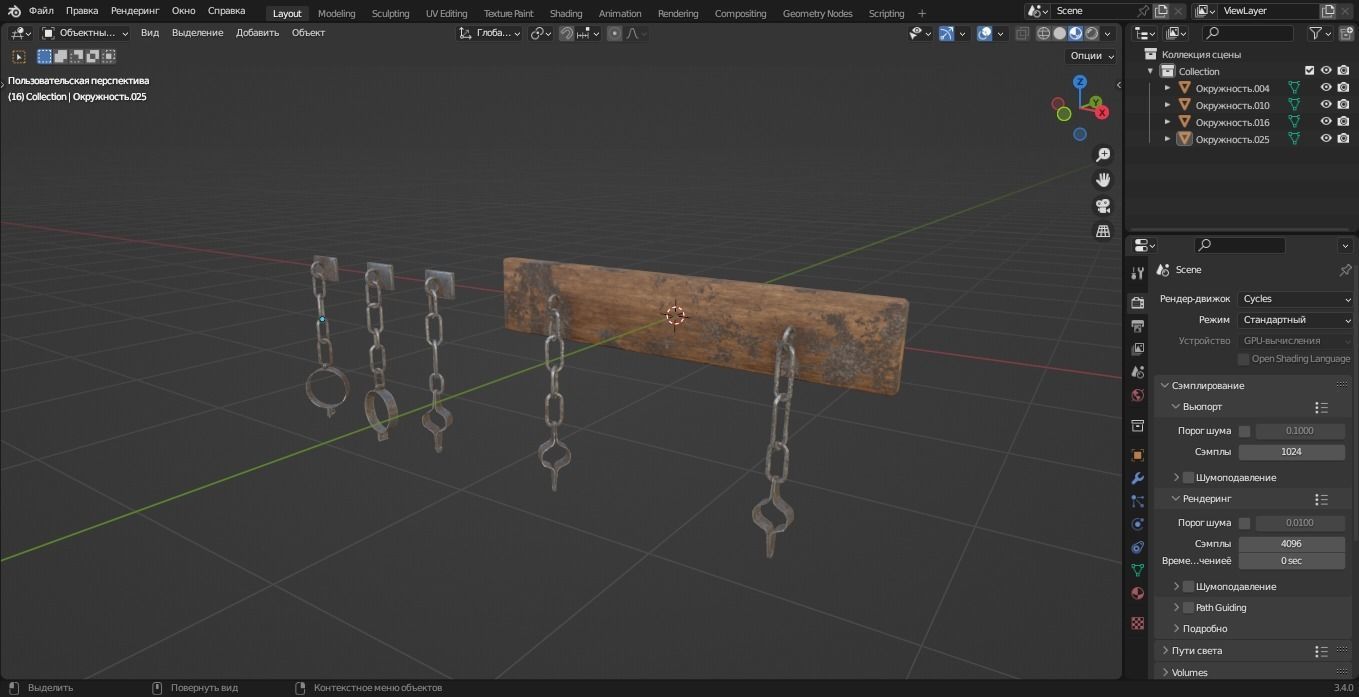Open the View Layer properties tab
Image resolution: width=1359 pixels, height=697 pixels.
1137,349
